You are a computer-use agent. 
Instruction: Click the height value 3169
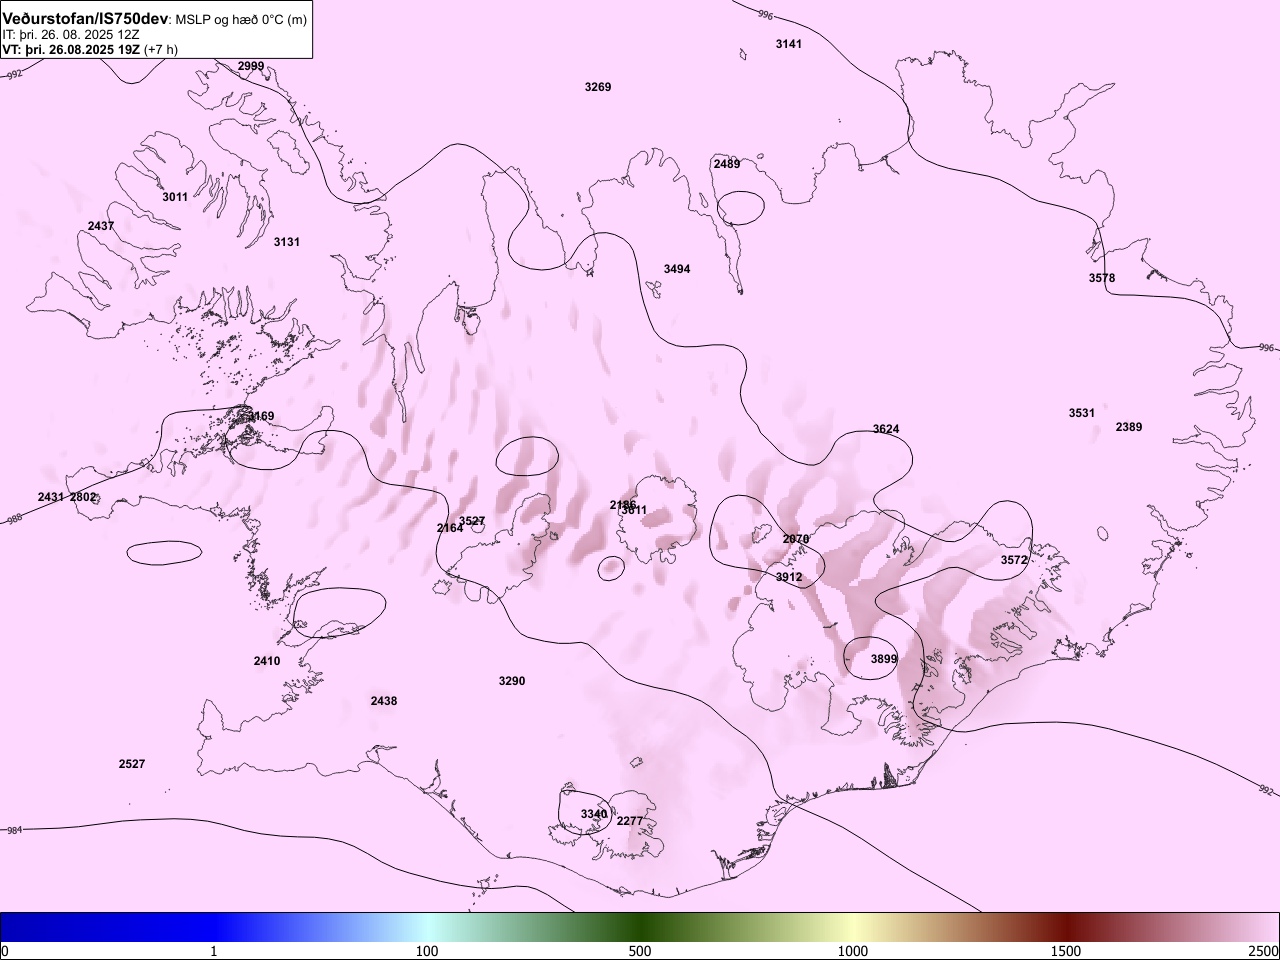260,416
